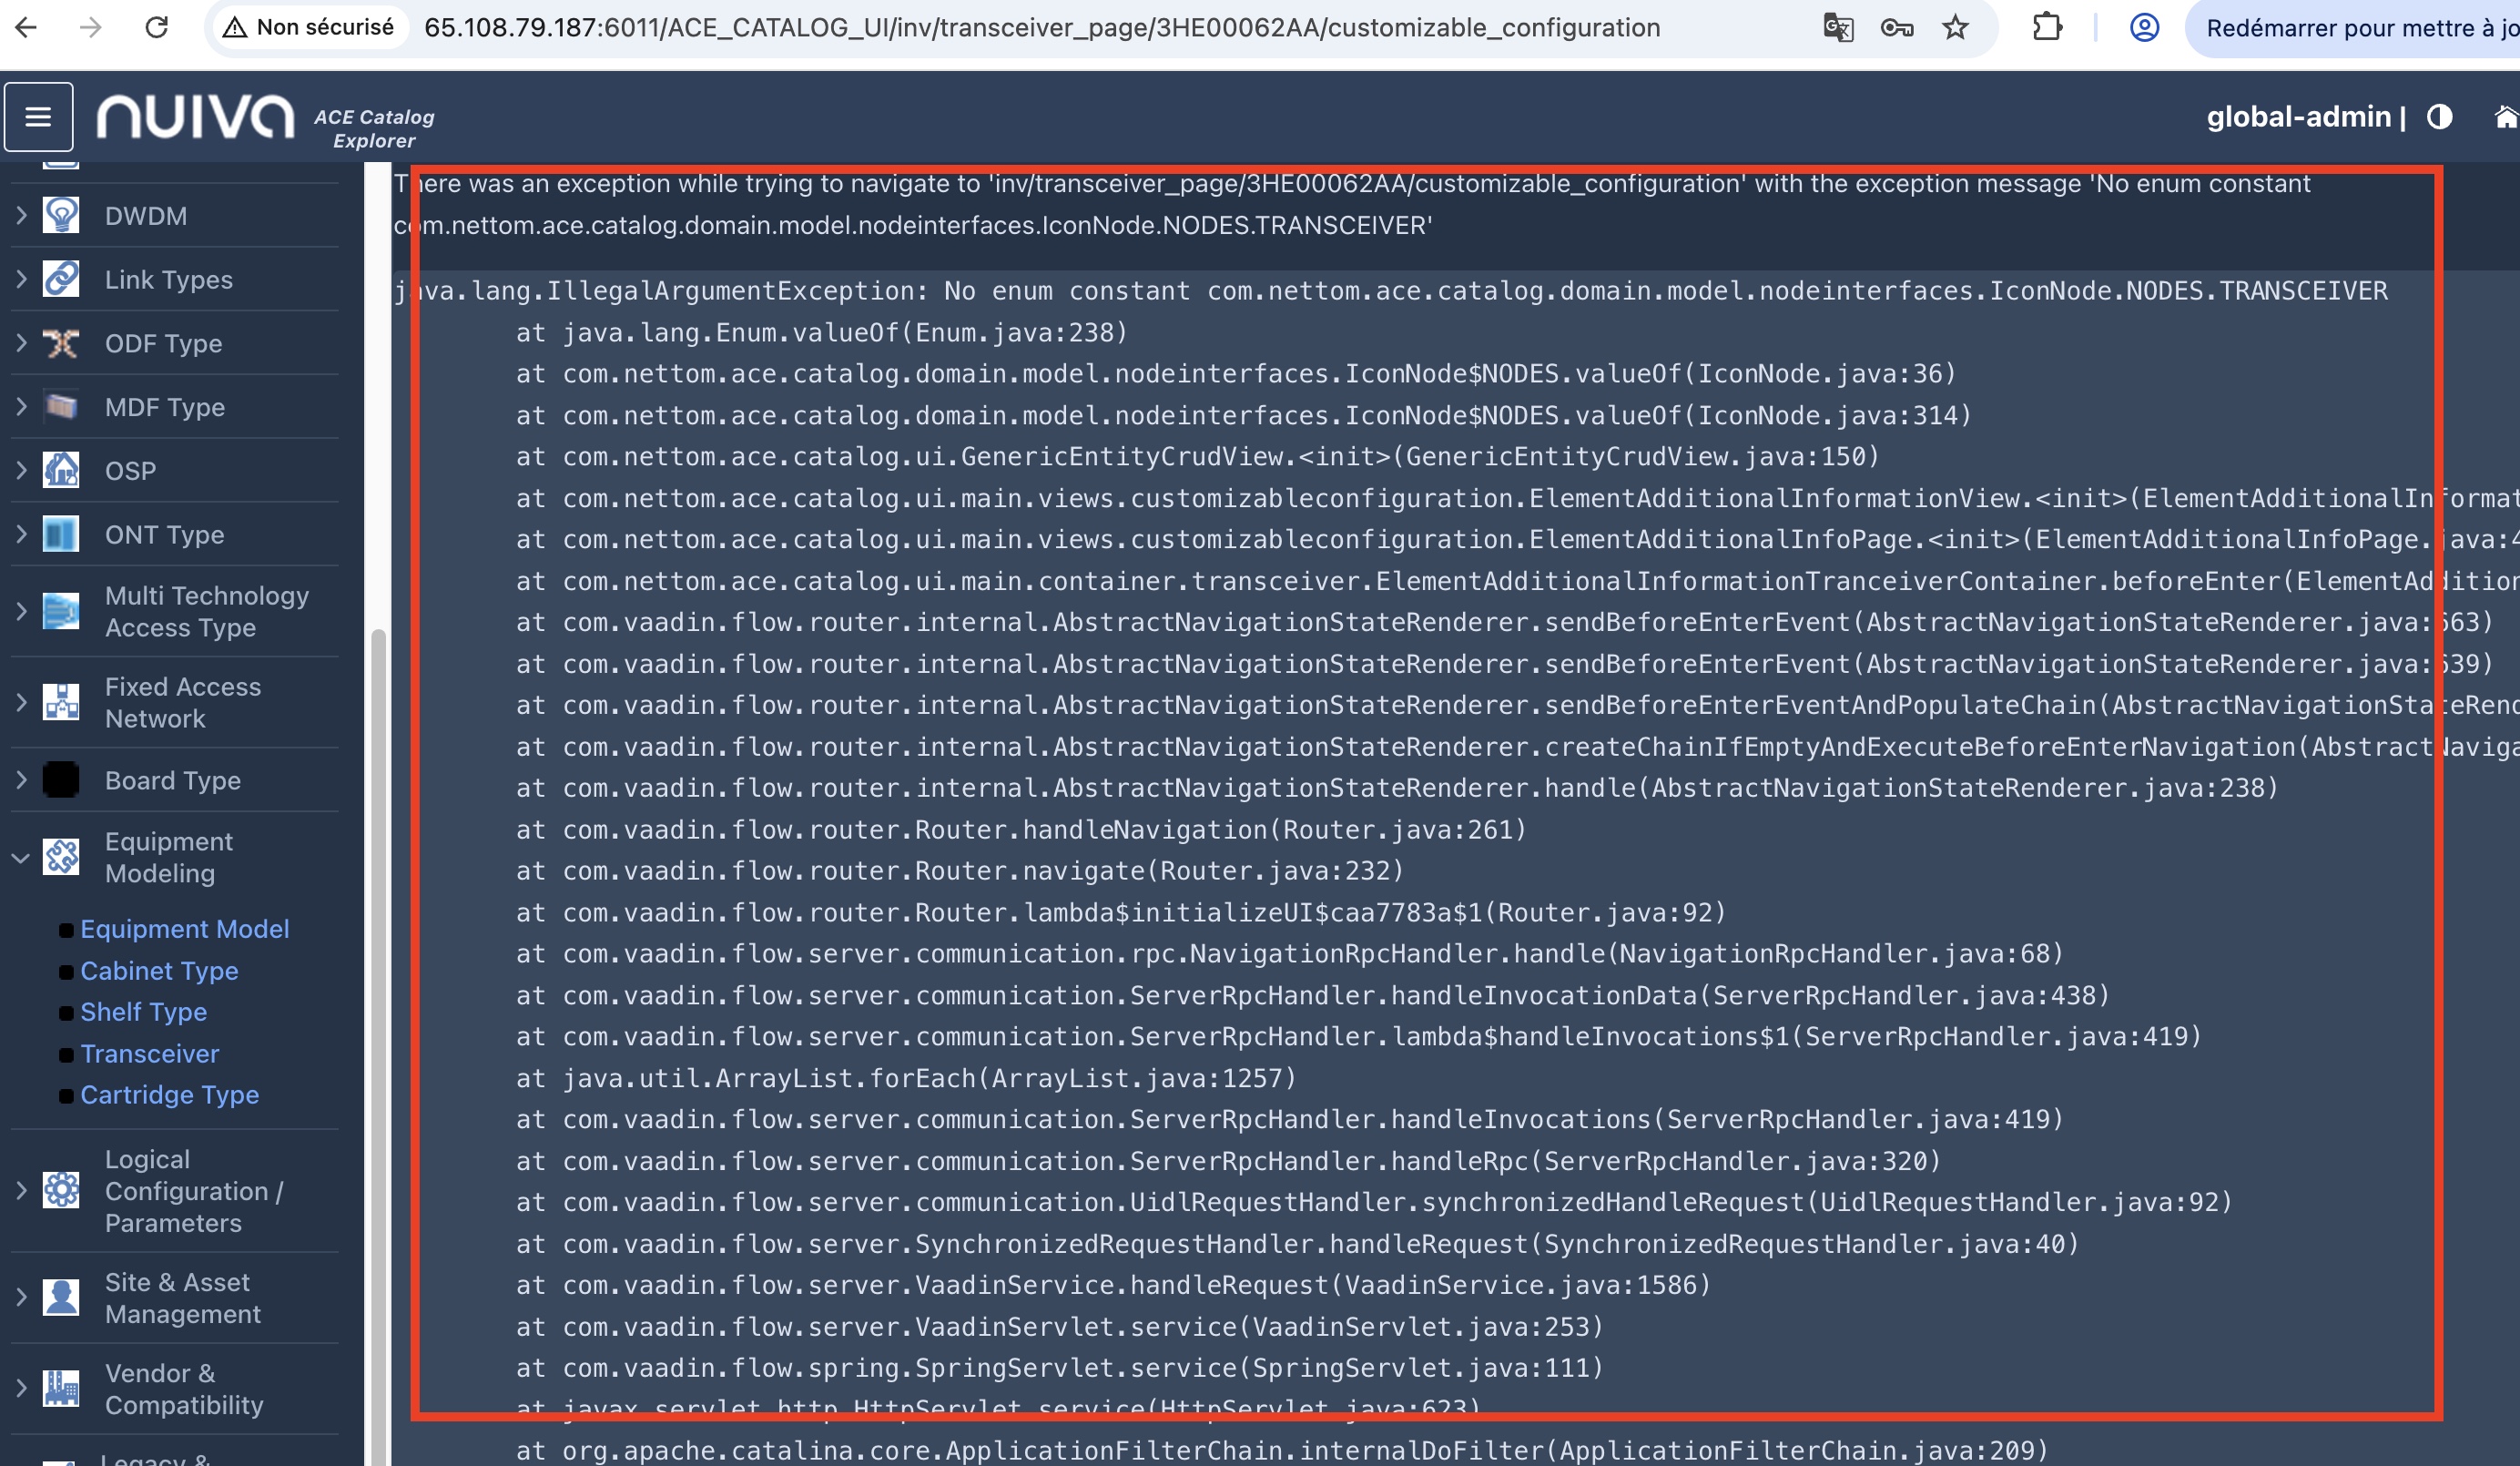
Task: Expand Multi Technology Access Type
Action: 21,610
